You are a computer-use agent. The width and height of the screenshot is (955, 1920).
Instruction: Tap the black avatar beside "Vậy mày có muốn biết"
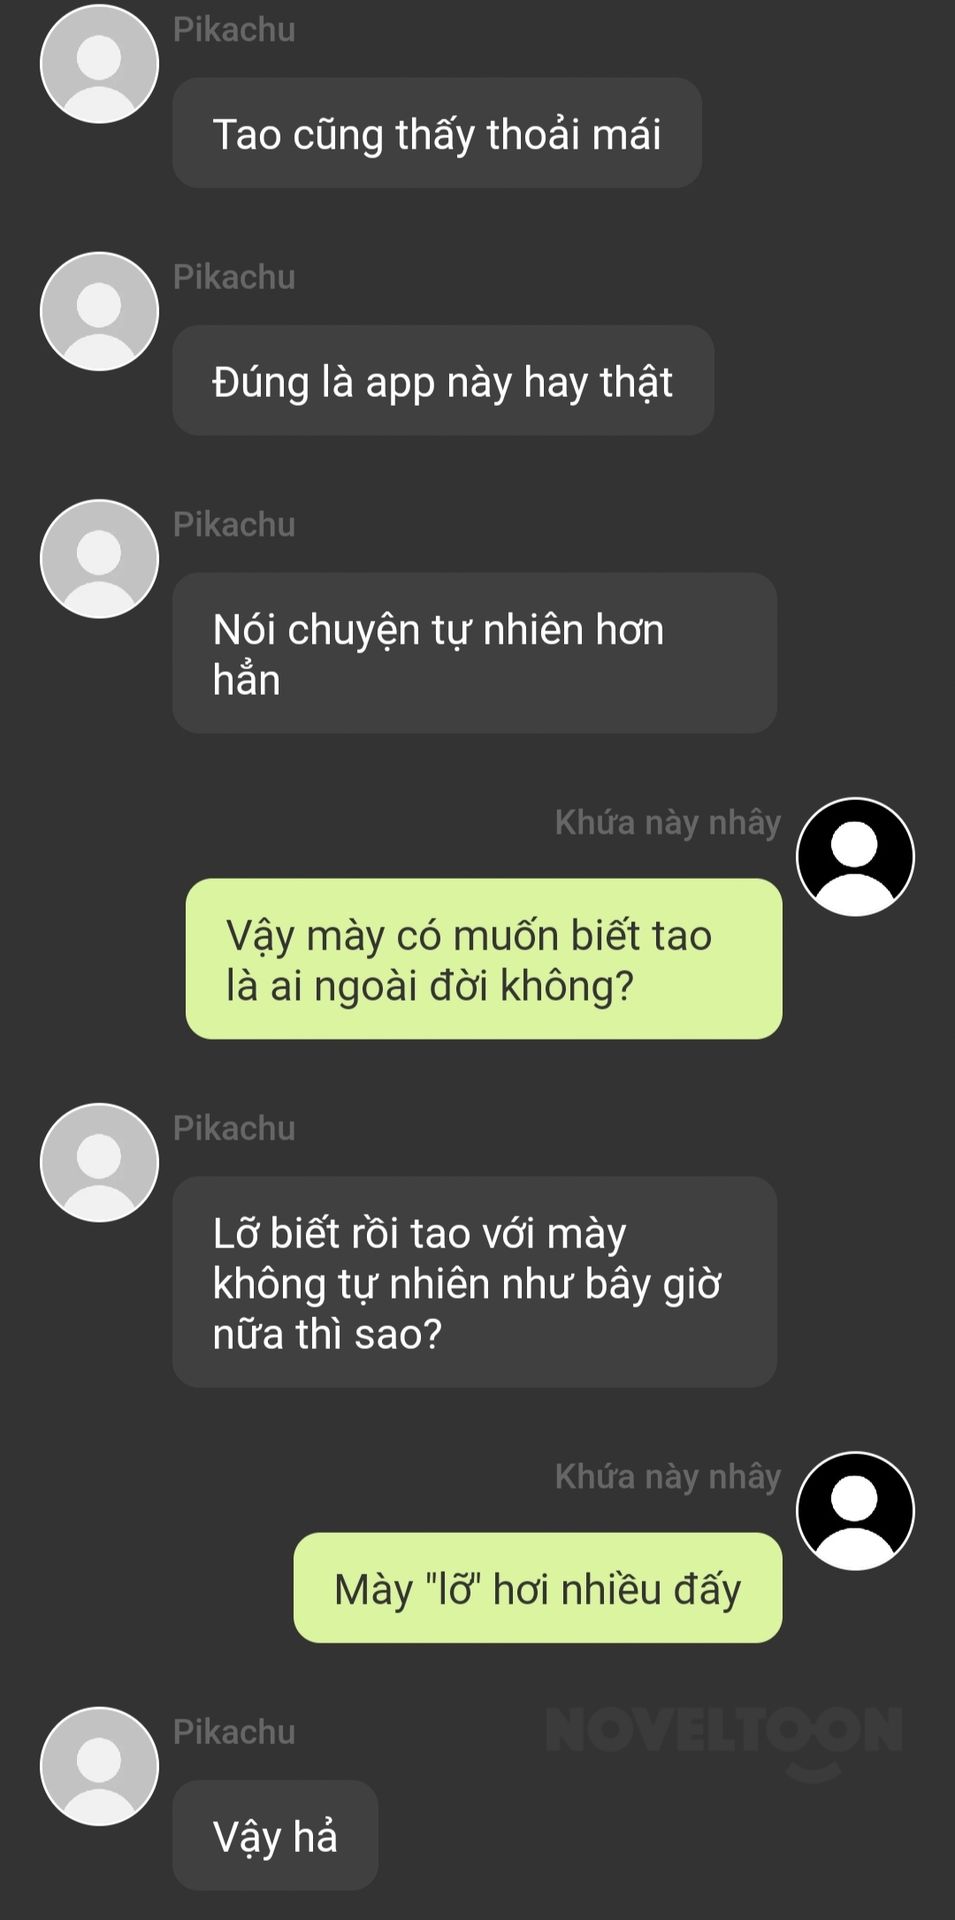[855, 857]
